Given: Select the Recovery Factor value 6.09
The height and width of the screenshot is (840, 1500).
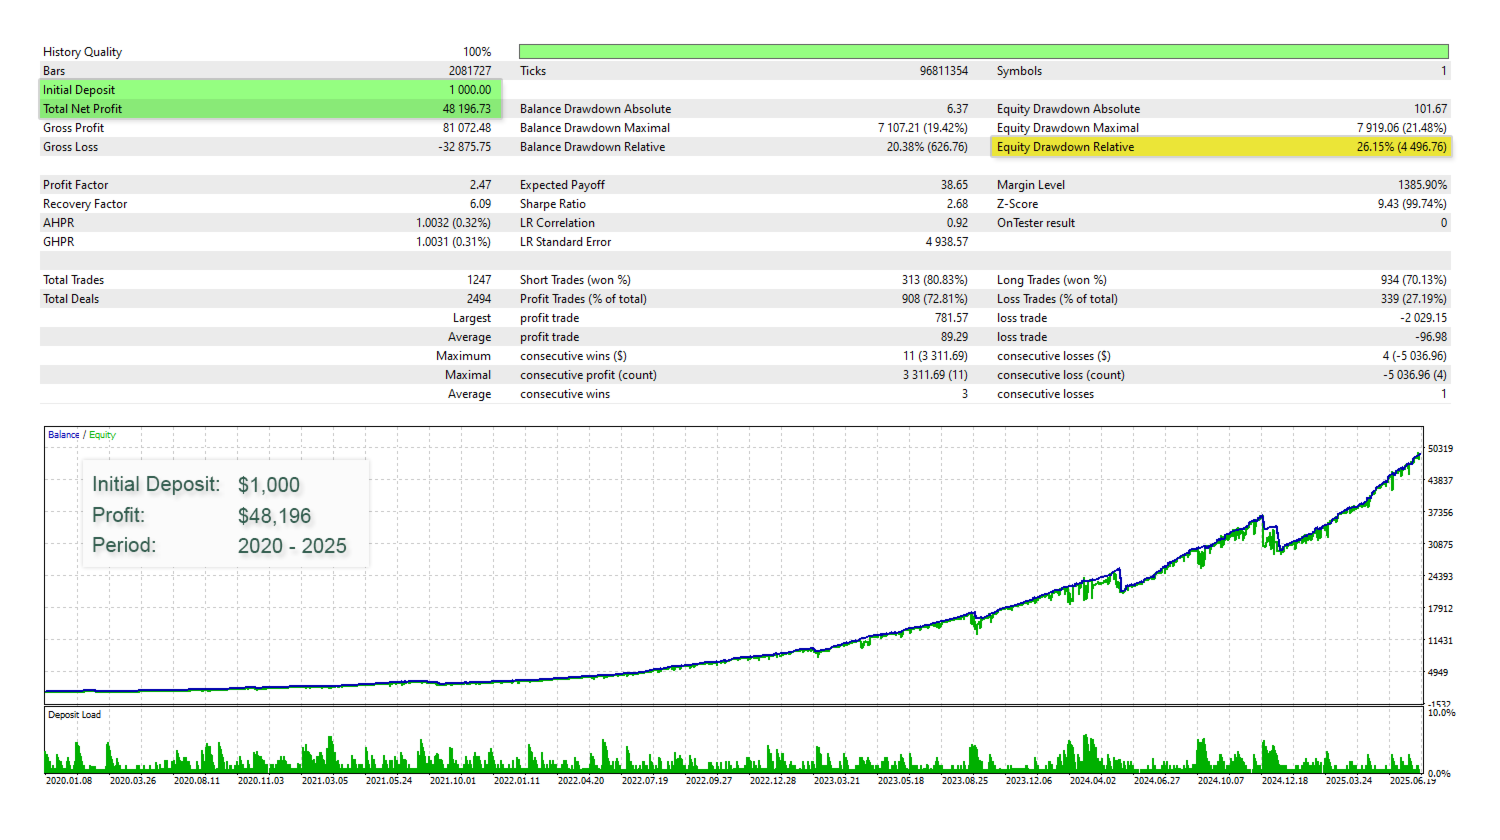Looking at the screenshot, I should pyautogui.click(x=480, y=204).
